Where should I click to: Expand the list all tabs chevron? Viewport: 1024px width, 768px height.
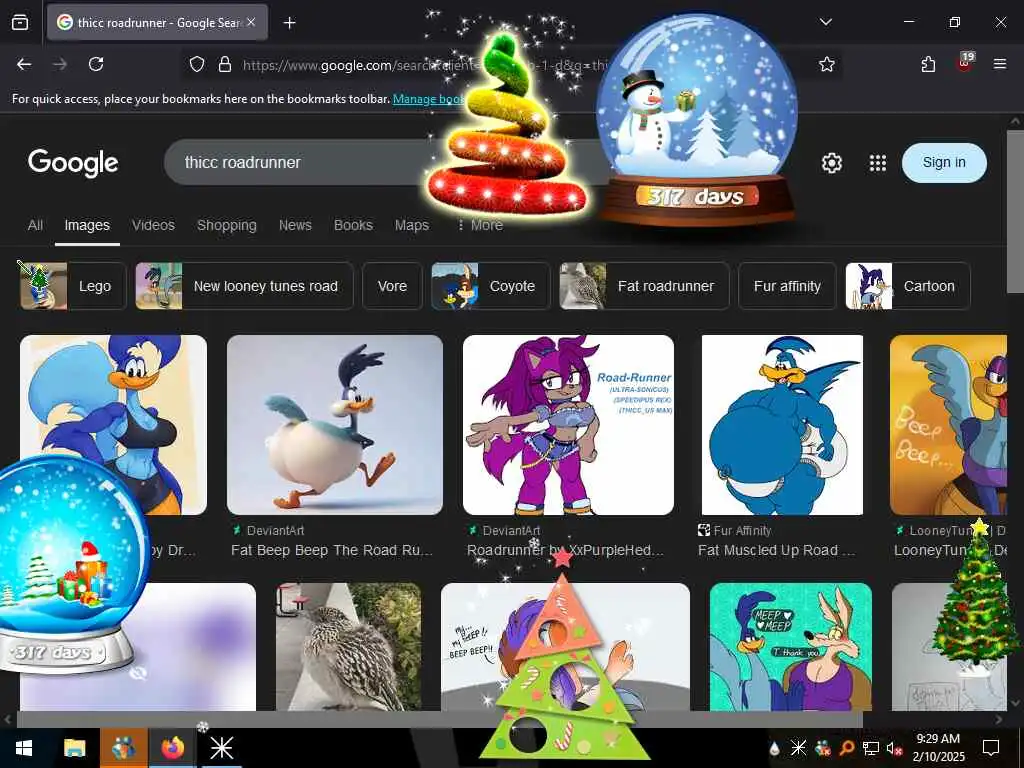pos(825,22)
